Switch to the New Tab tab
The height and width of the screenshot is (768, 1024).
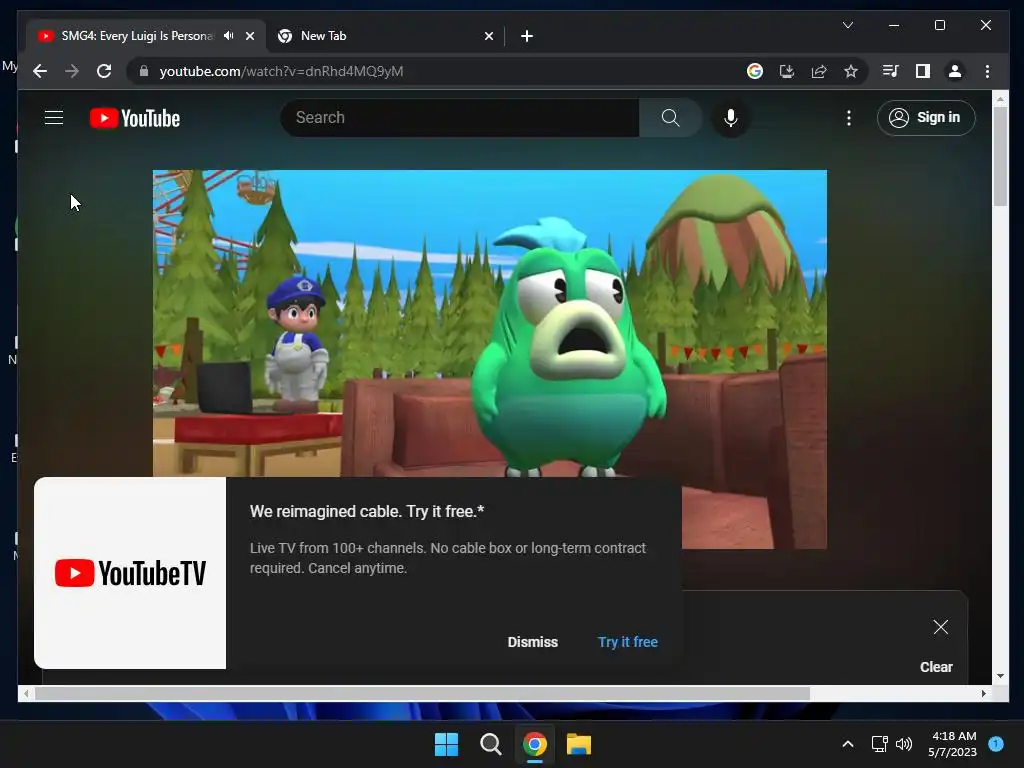click(x=385, y=36)
